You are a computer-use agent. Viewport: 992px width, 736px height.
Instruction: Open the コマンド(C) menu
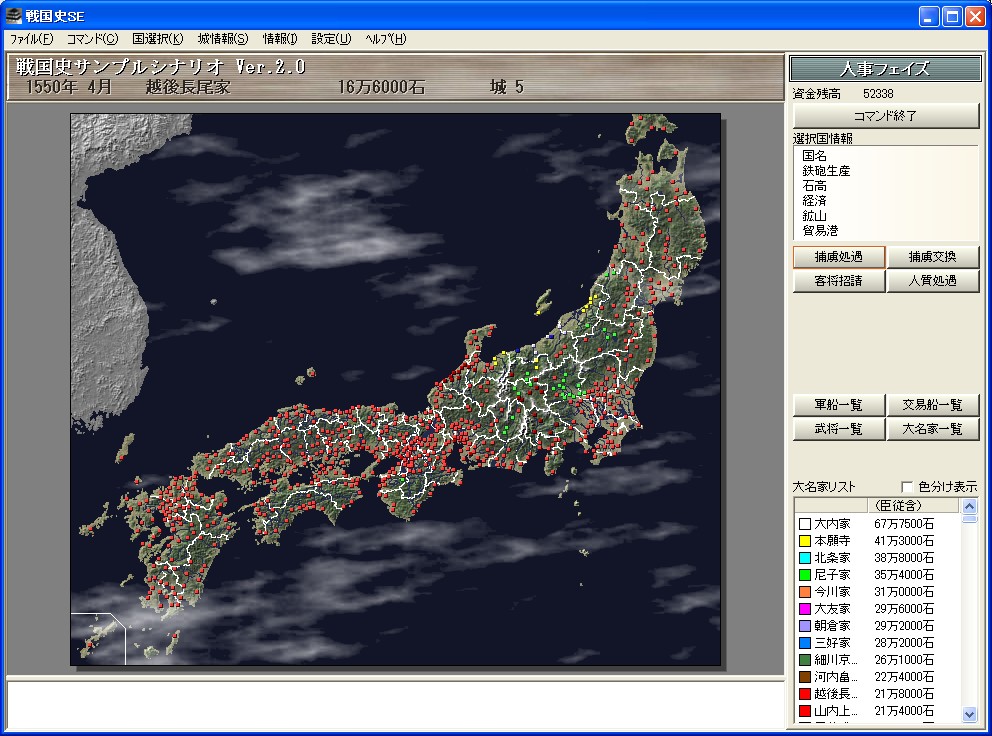click(92, 39)
